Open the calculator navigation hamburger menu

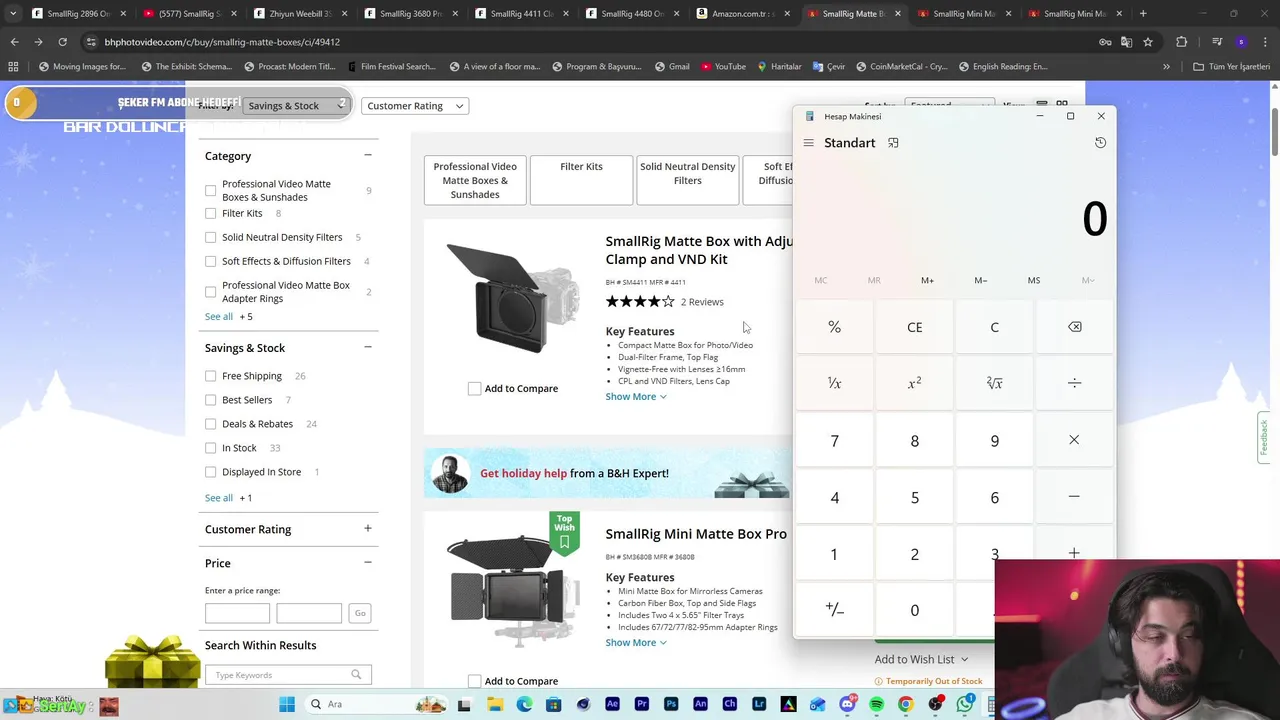(808, 143)
